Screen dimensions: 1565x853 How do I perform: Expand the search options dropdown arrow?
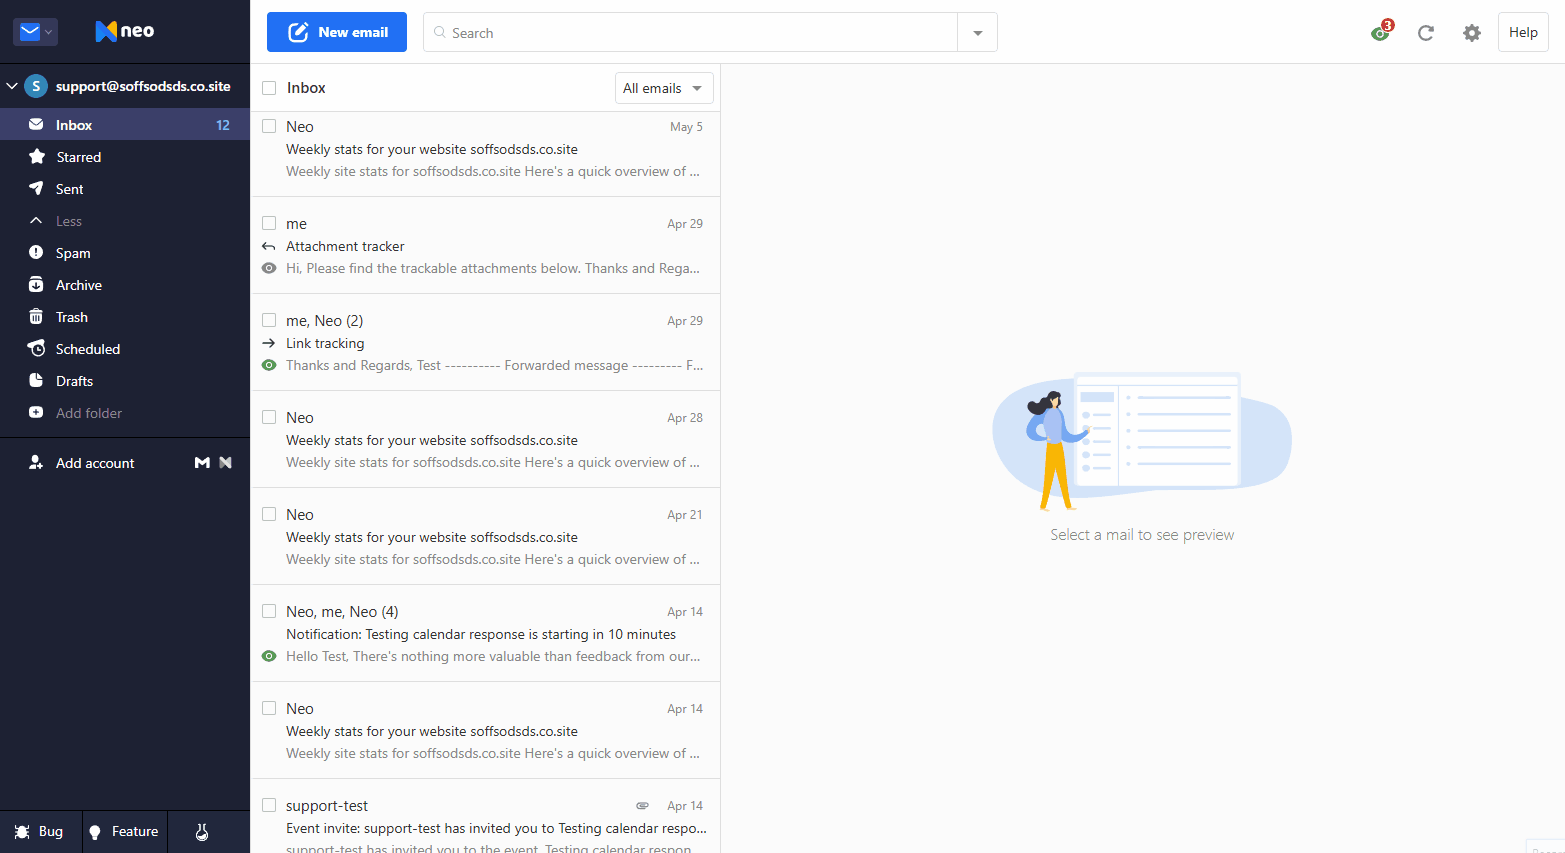click(x=978, y=33)
